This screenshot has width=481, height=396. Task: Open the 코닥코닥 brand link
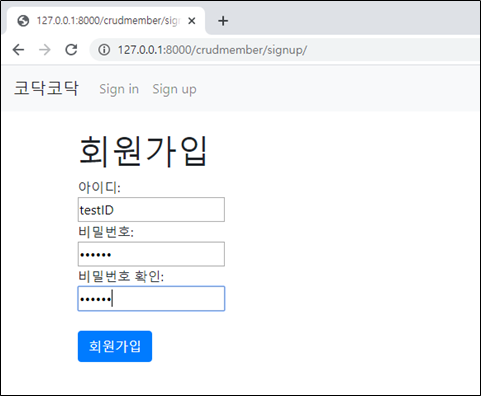click(x=46, y=89)
